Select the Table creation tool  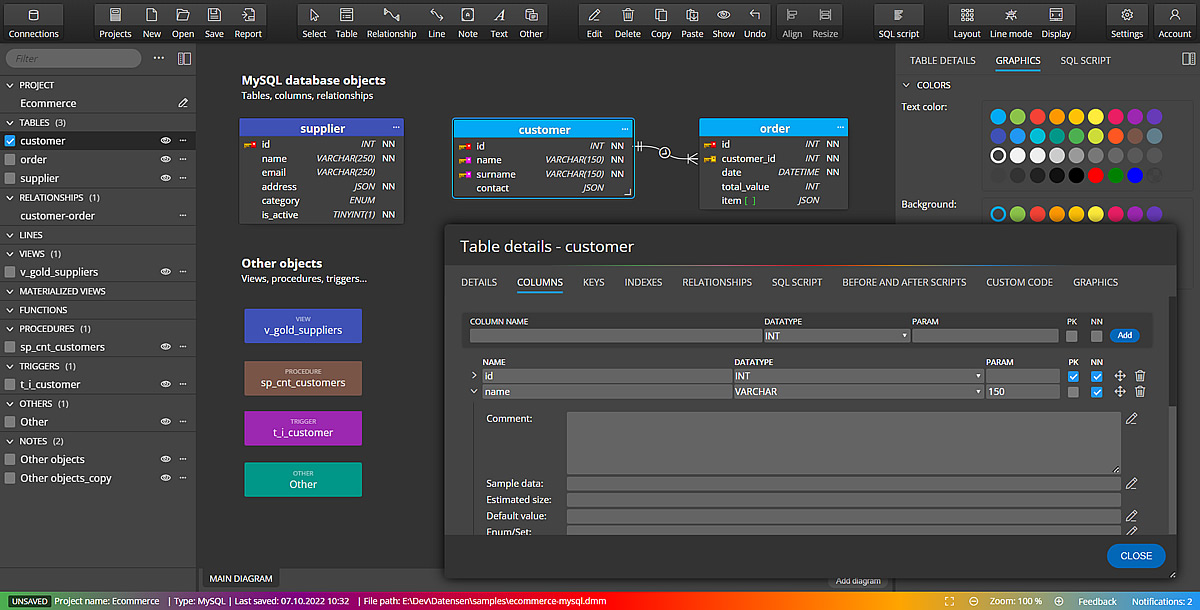point(346,15)
